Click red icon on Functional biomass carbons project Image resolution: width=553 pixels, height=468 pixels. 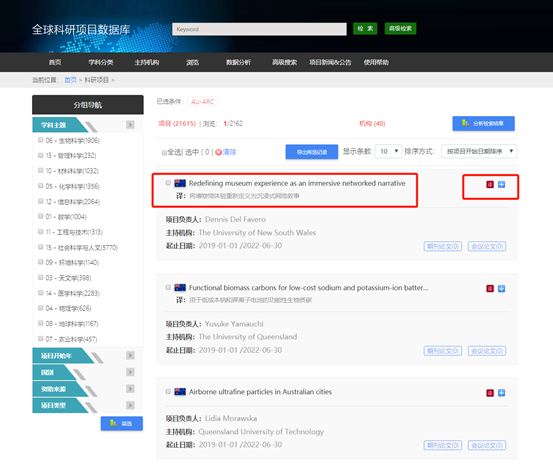point(490,289)
